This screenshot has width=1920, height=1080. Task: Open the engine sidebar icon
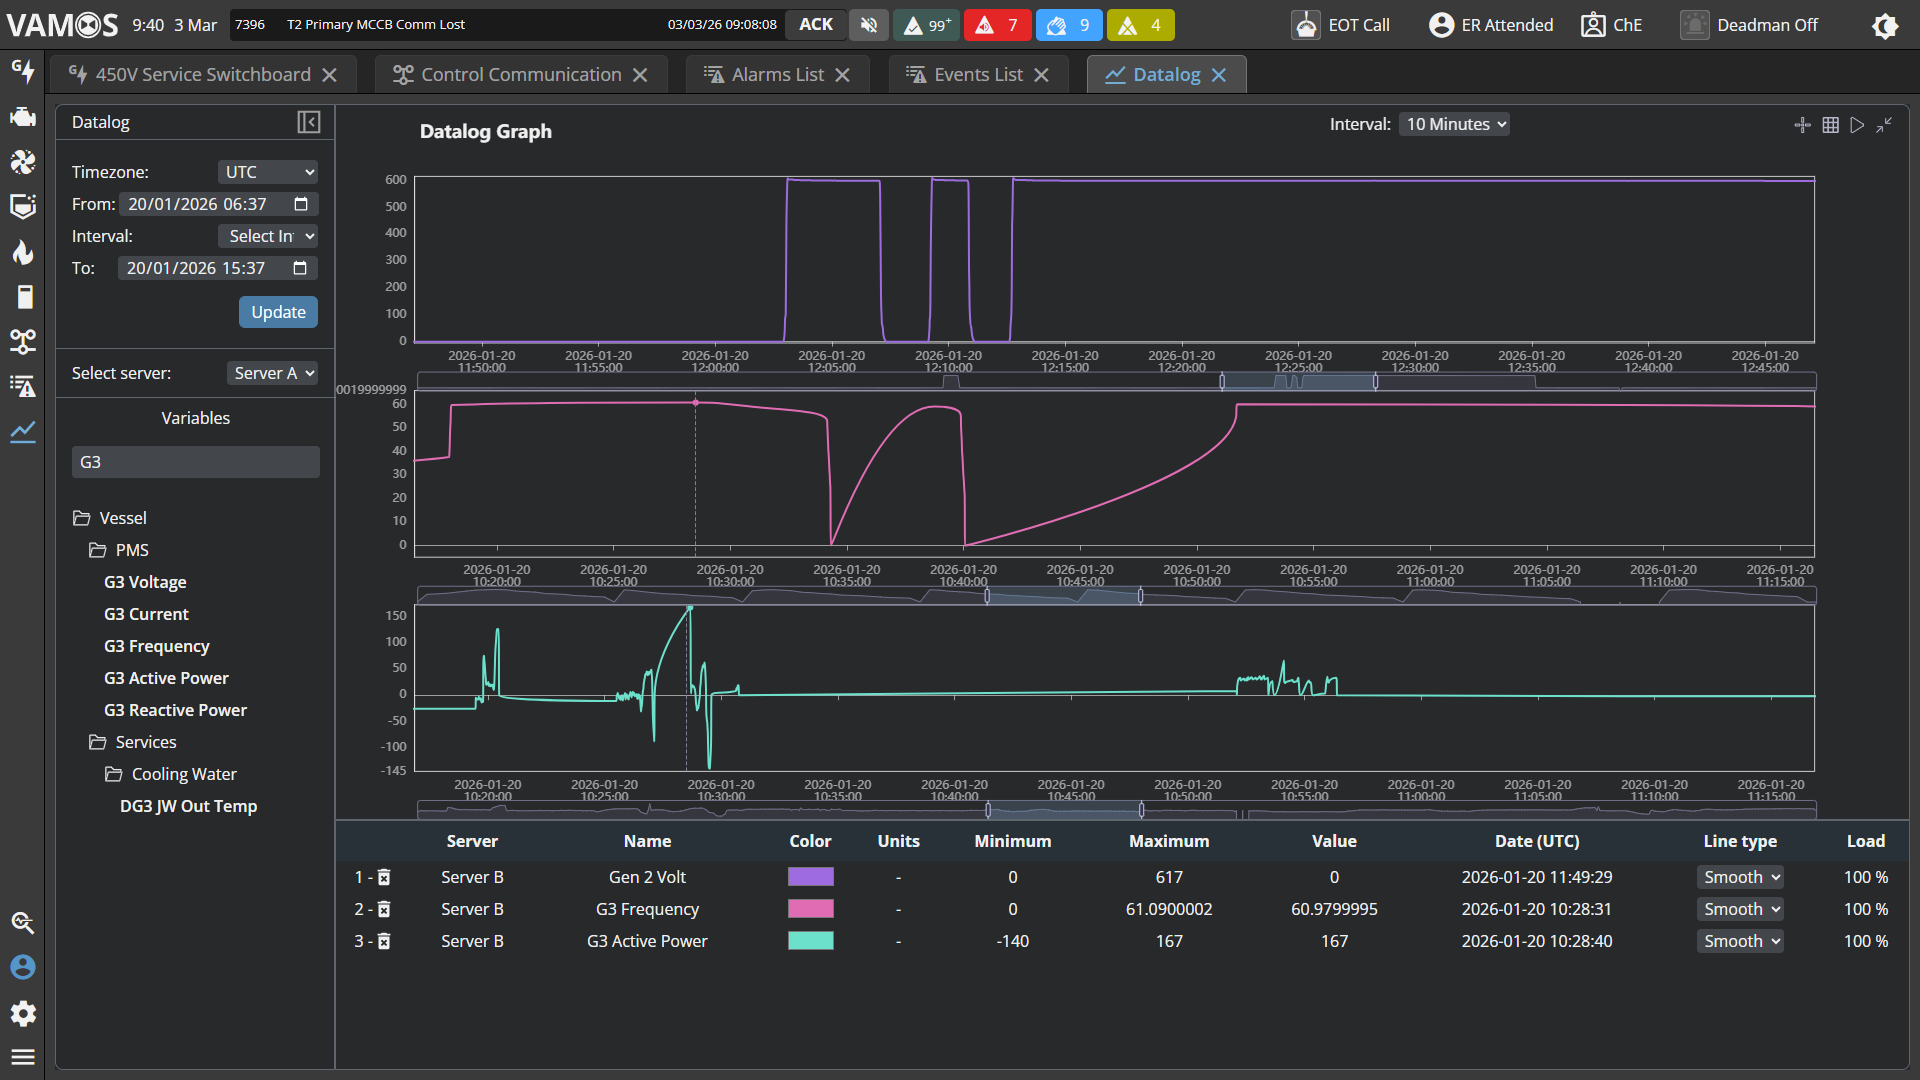point(22,117)
